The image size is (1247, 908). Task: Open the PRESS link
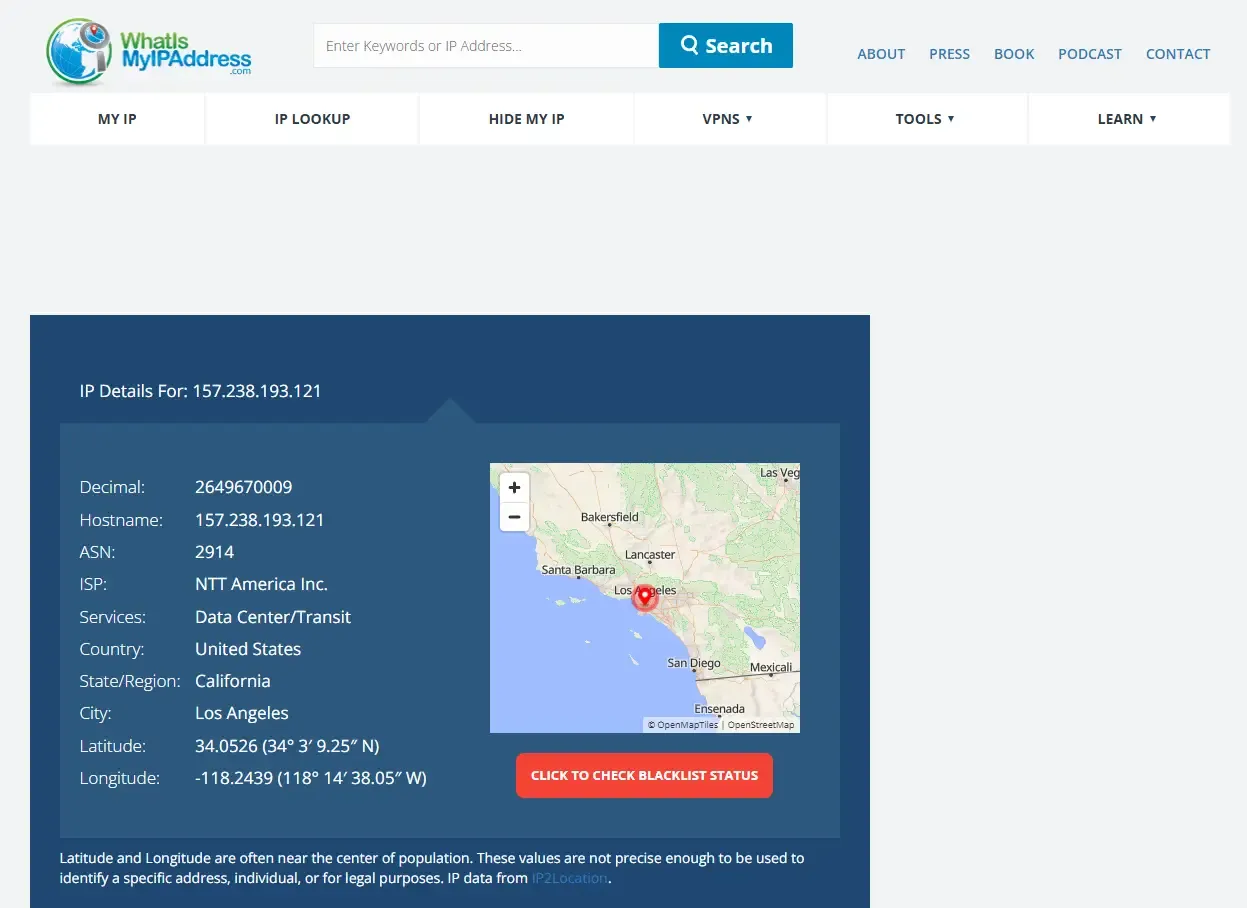click(x=949, y=54)
